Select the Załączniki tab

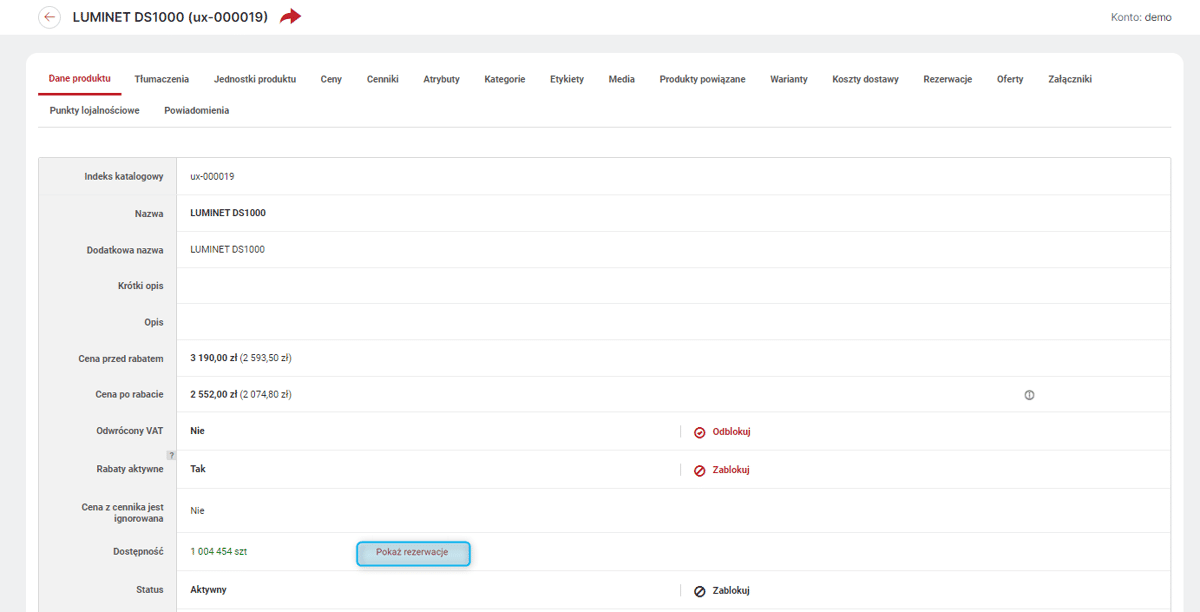coord(1070,79)
